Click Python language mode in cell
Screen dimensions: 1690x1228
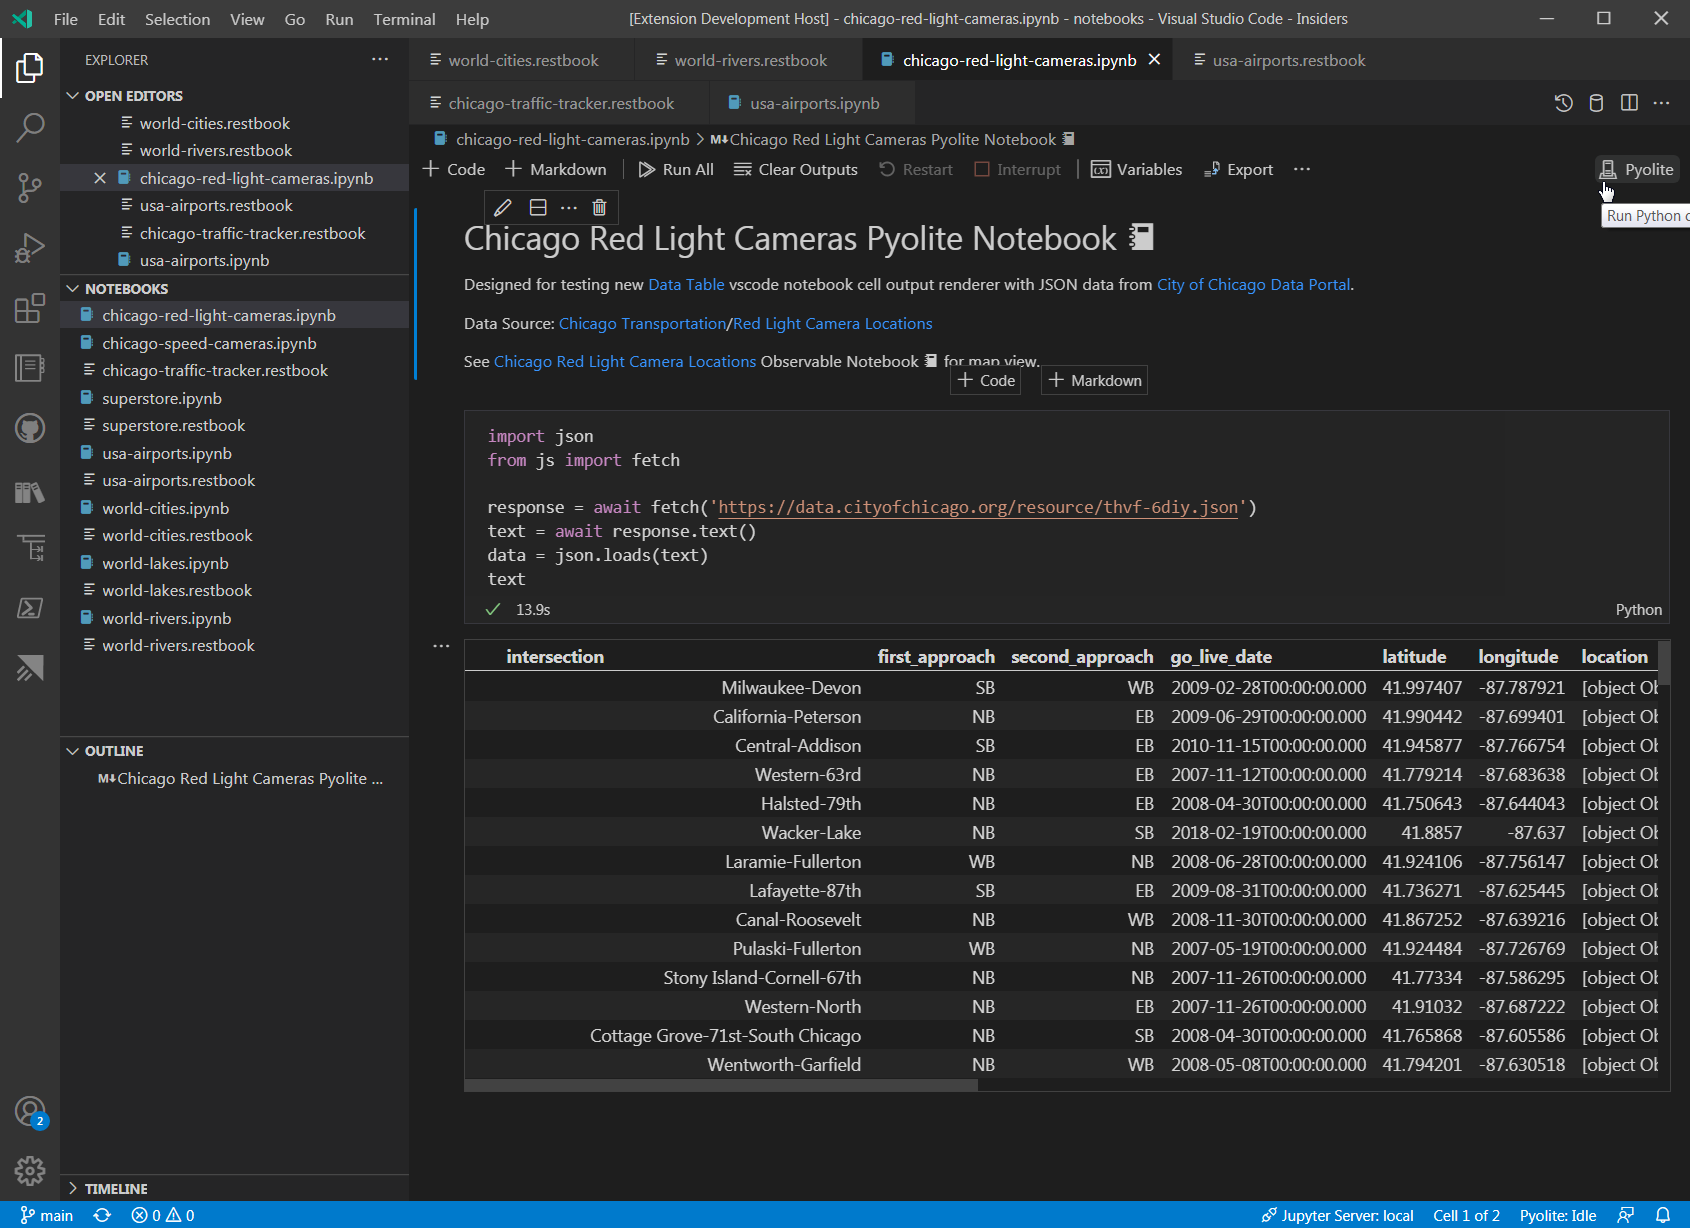pos(1639,610)
